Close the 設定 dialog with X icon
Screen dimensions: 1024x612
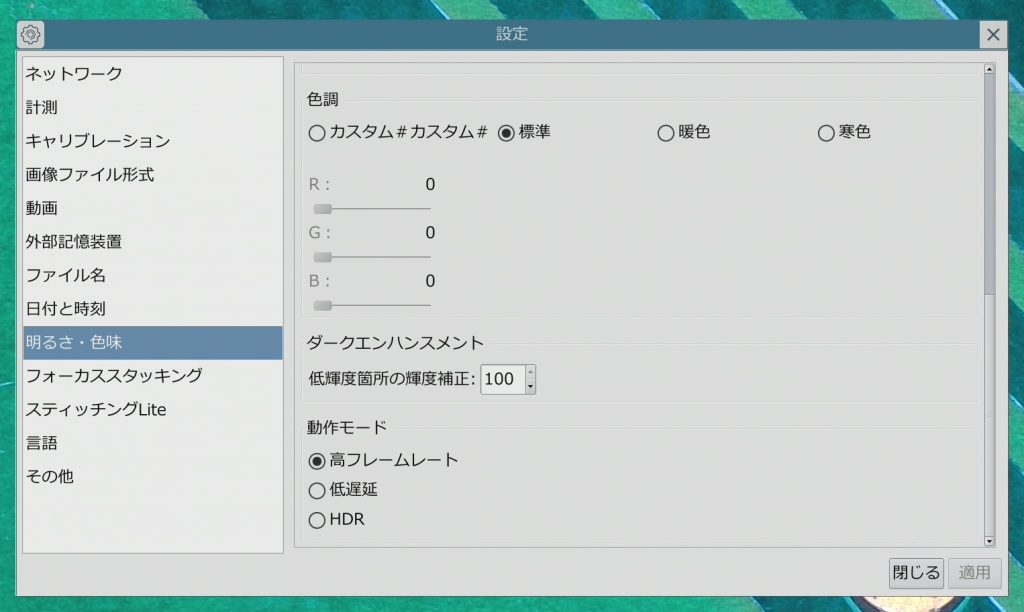[x=992, y=35]
